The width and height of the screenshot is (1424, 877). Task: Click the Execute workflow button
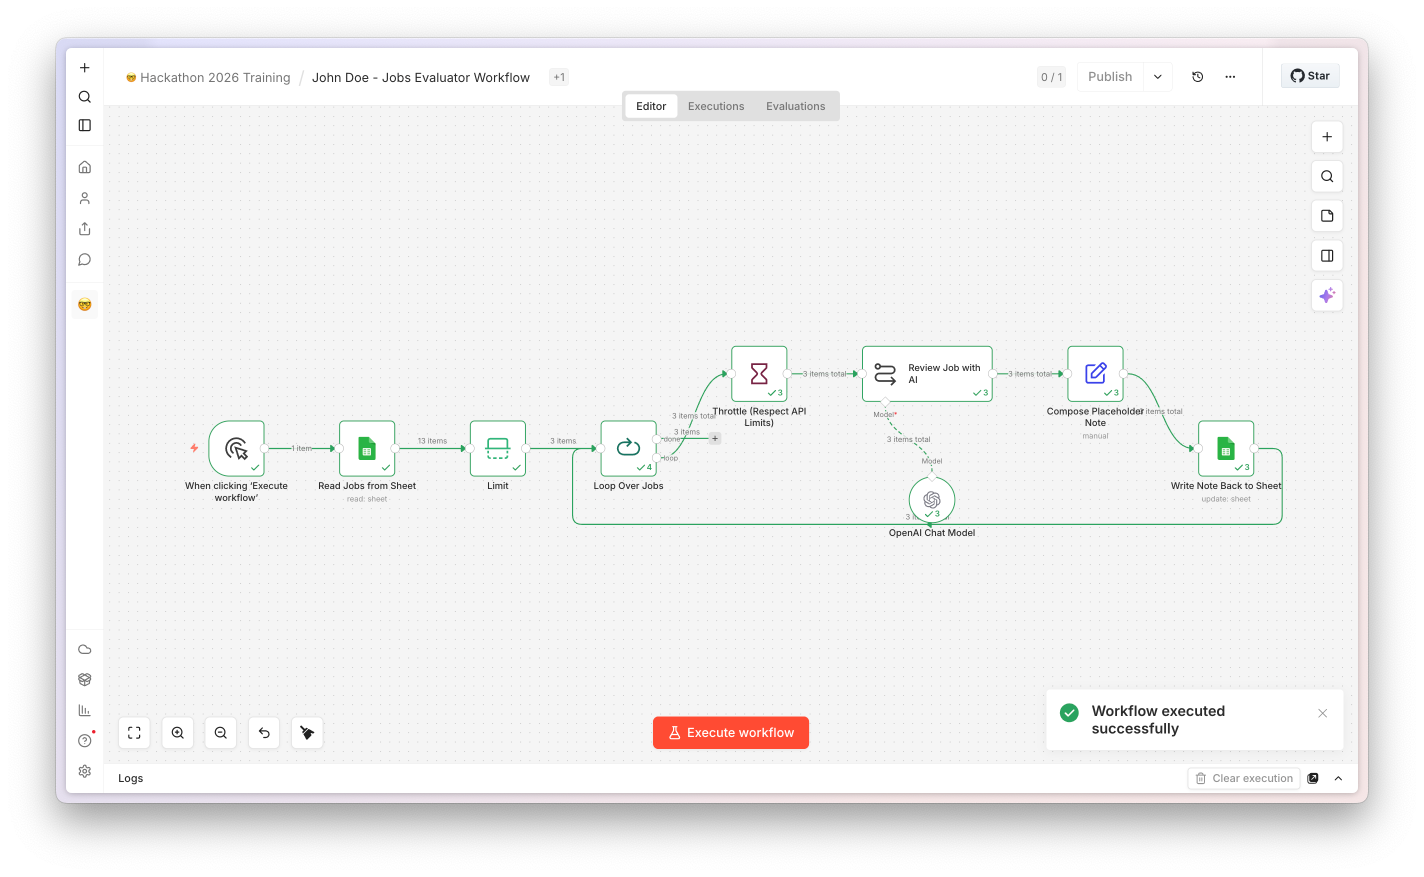731,733
